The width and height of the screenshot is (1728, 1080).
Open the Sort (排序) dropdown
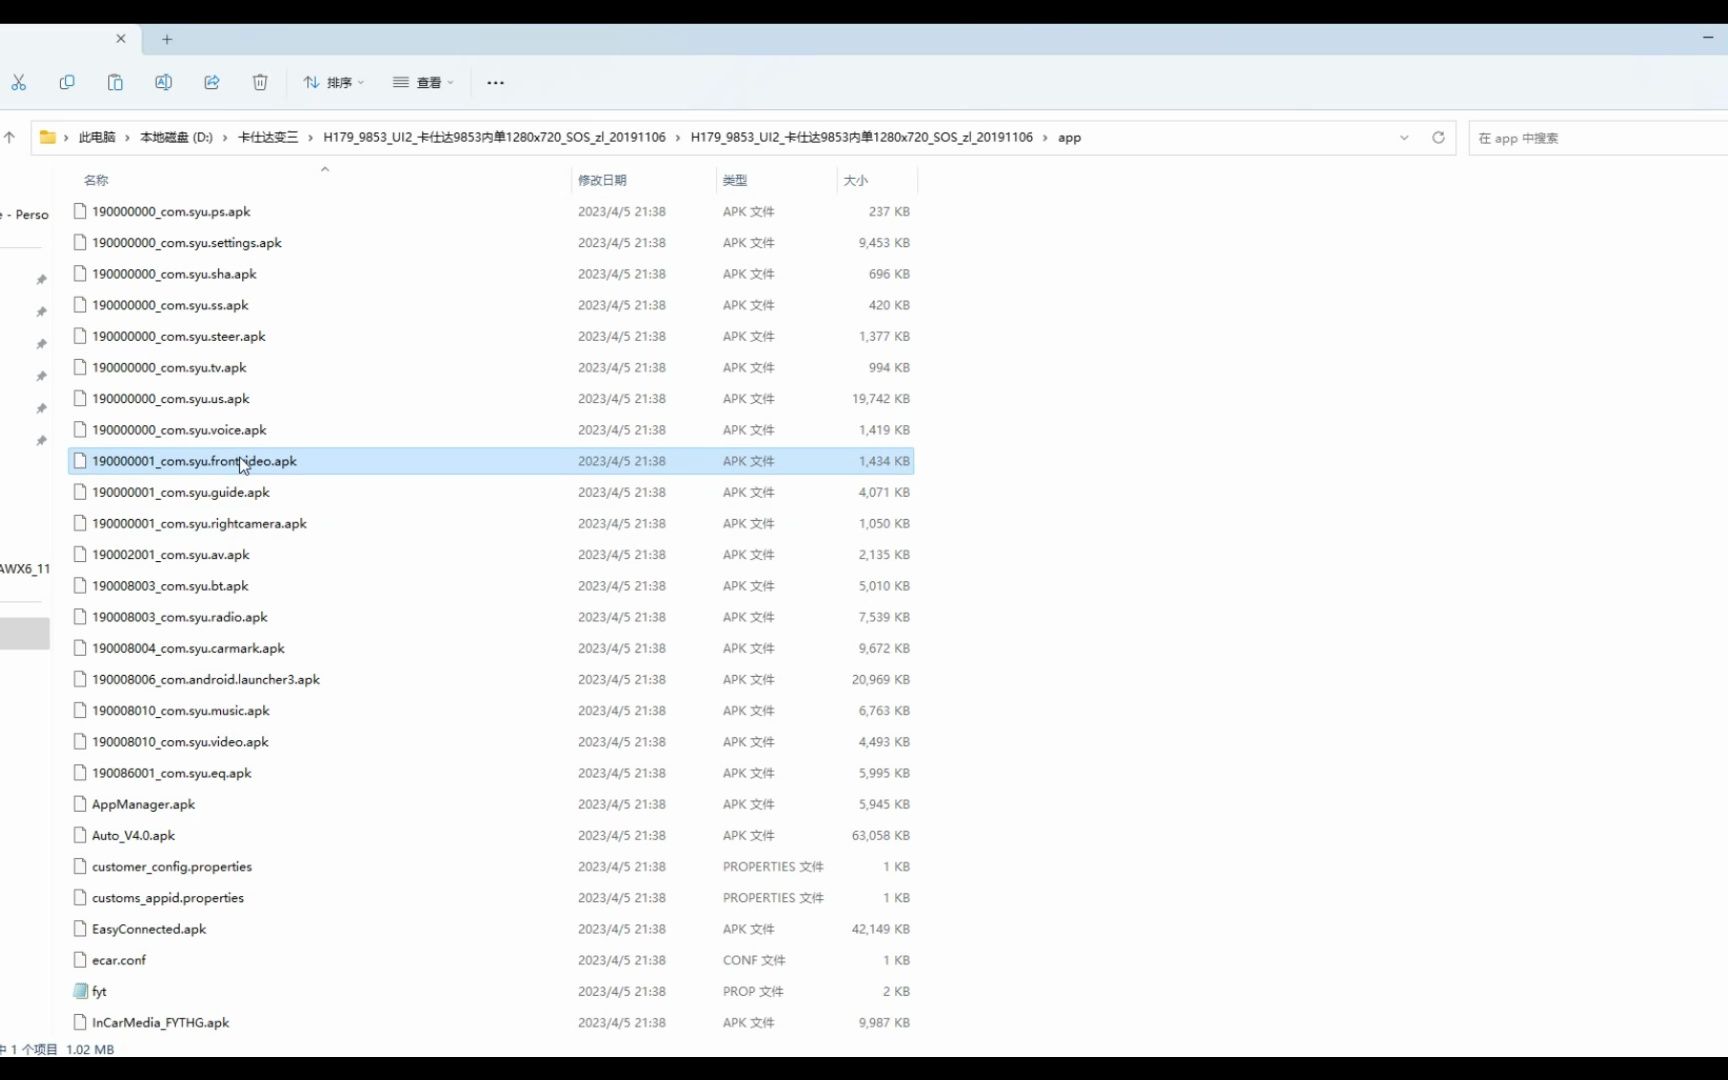[x=334, y=82]
